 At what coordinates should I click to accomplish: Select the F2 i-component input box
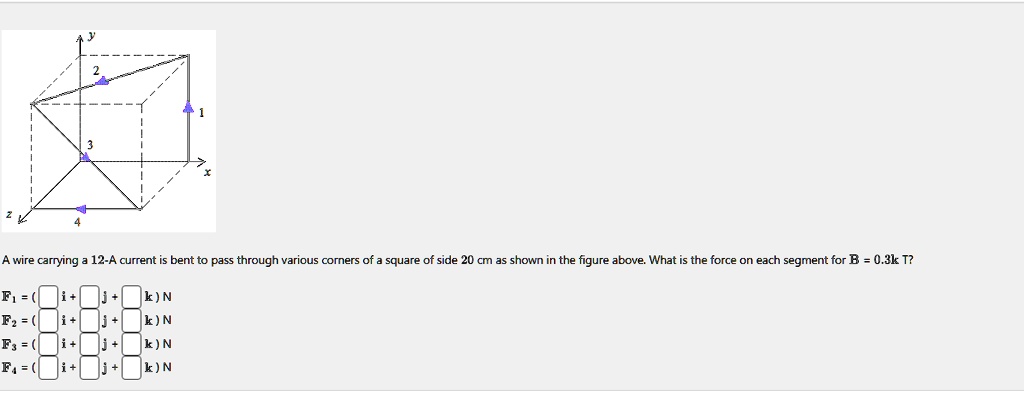coord(48,321)
